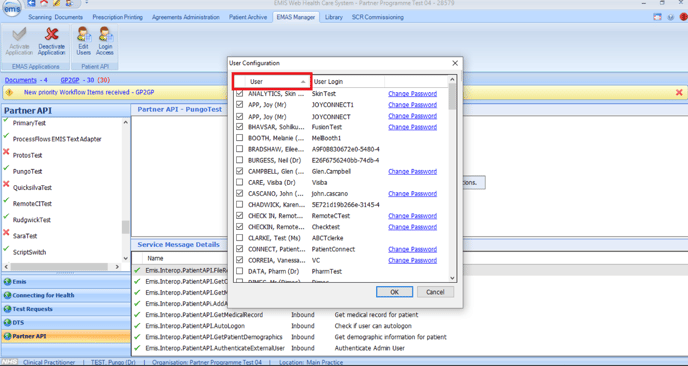Click the Name column header in Service Message Details
This screenshot has height=366, width=688.
click(155, 258)
